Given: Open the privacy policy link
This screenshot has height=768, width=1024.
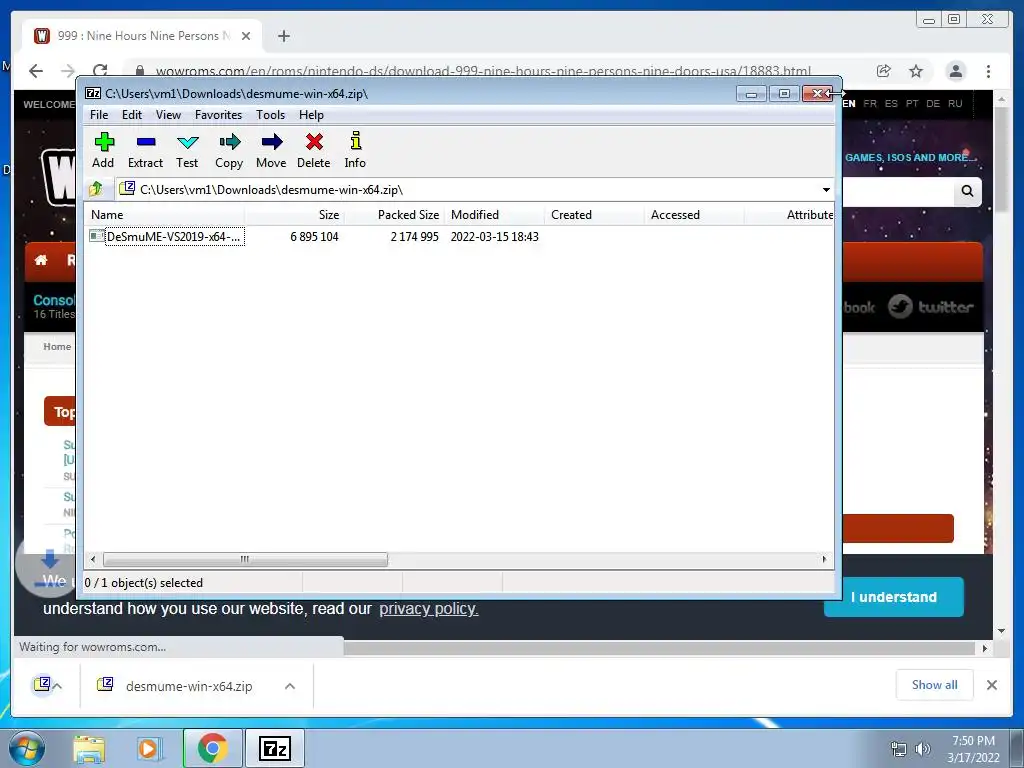Looking at the screenshot, I should pyautogui.click(x=428, y=609).
